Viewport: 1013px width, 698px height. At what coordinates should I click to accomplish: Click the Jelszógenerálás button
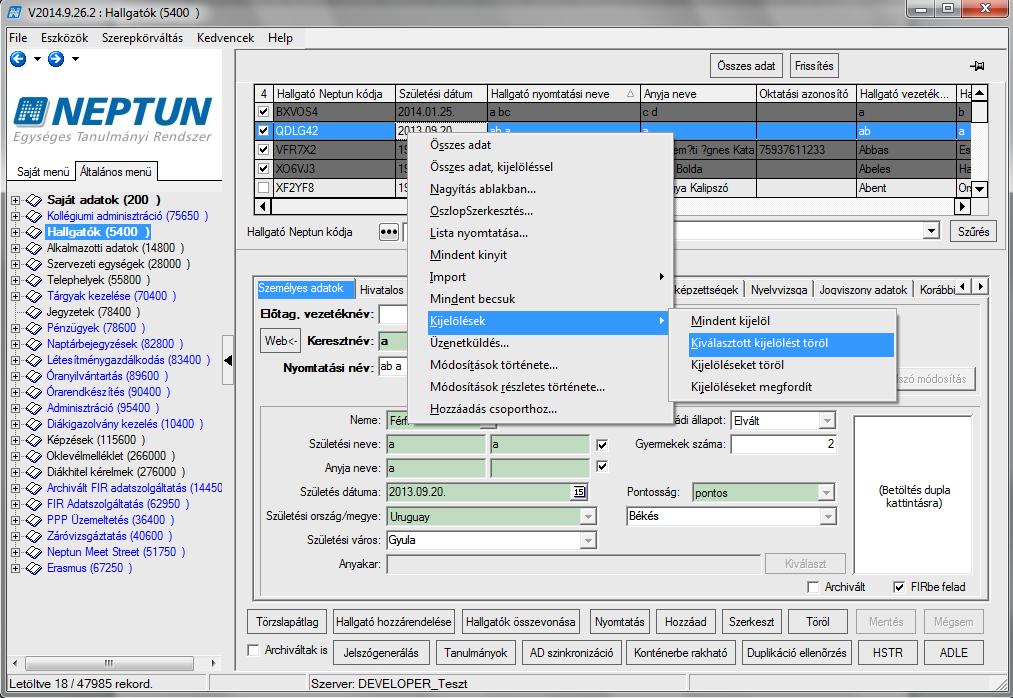click(381, 653)
